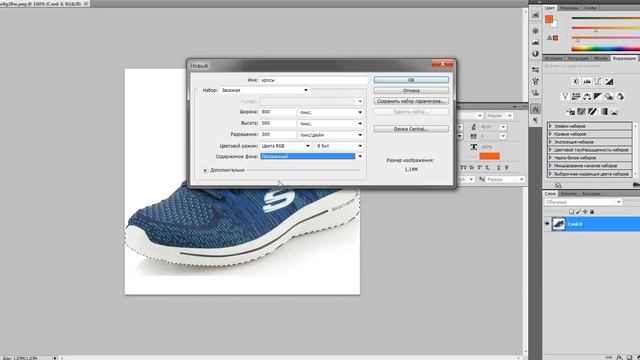Switch to the Образцы tab
640x360 pixels.
569,8
